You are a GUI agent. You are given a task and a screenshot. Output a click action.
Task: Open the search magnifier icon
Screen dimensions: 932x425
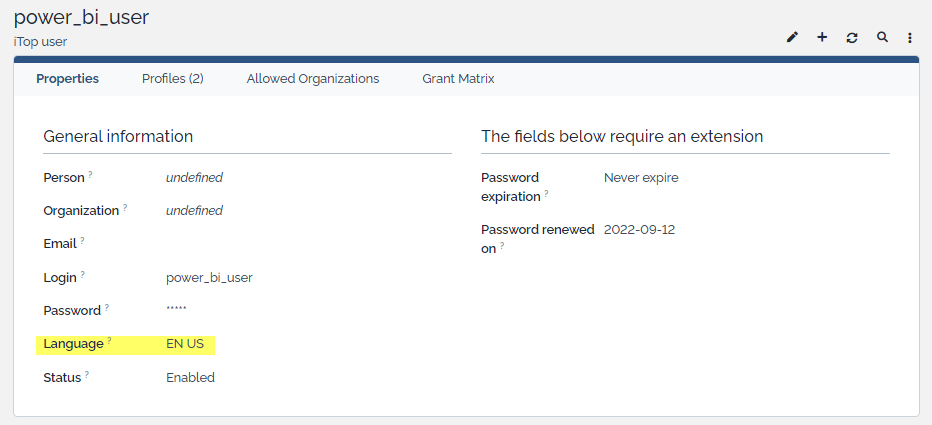(882, 37)
